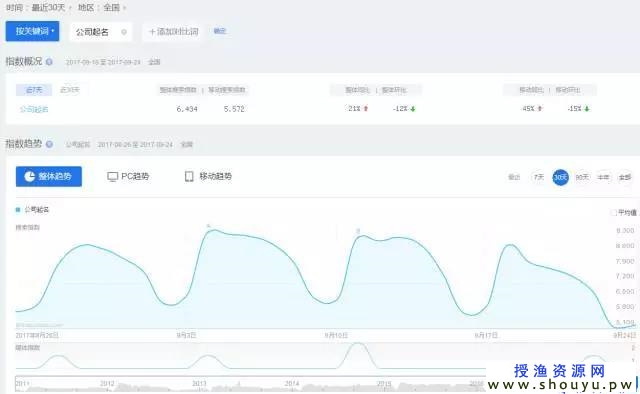Click the 公司起名 keyword input field
Image resolution: width=640 pixels, height=394 pixels.
point(100,32)
